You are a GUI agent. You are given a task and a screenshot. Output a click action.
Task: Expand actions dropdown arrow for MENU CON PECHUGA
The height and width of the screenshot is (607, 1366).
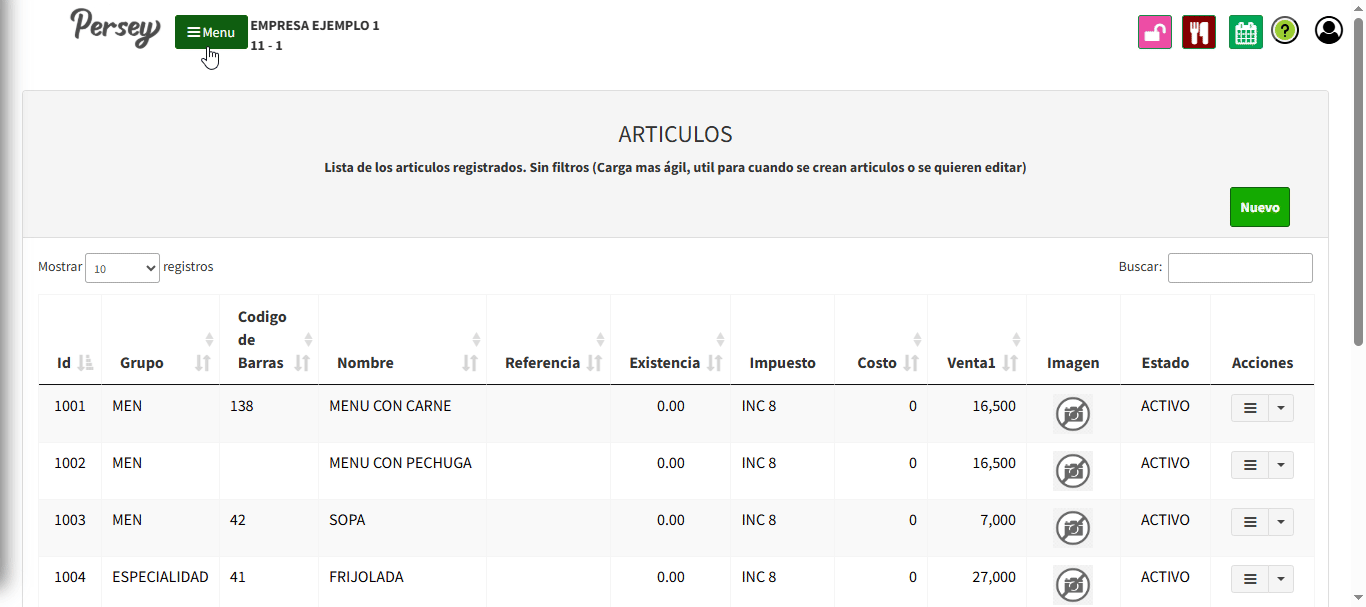point(1281,465)
